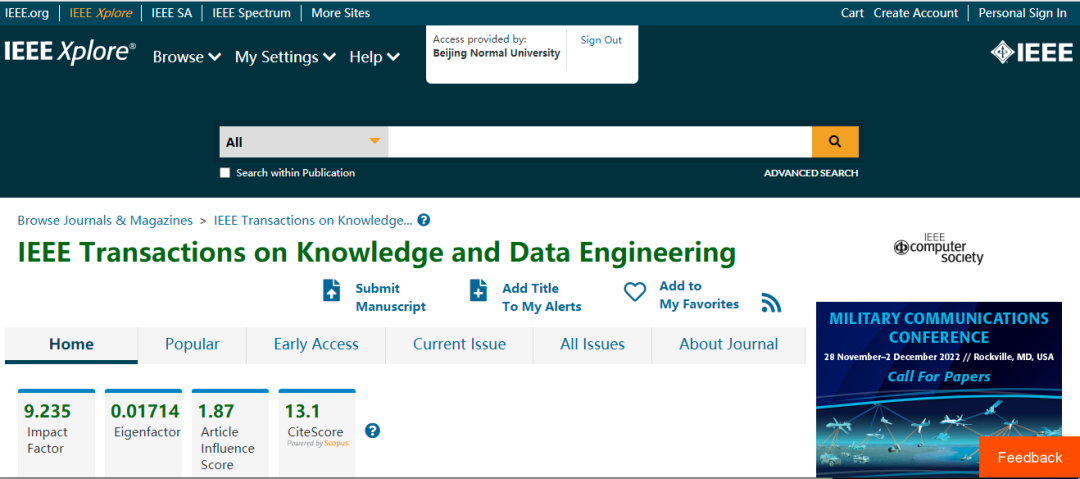Open the All Issues tab
The height and width of the screenshot is (479, 1080).
click(x=592, y=344)
